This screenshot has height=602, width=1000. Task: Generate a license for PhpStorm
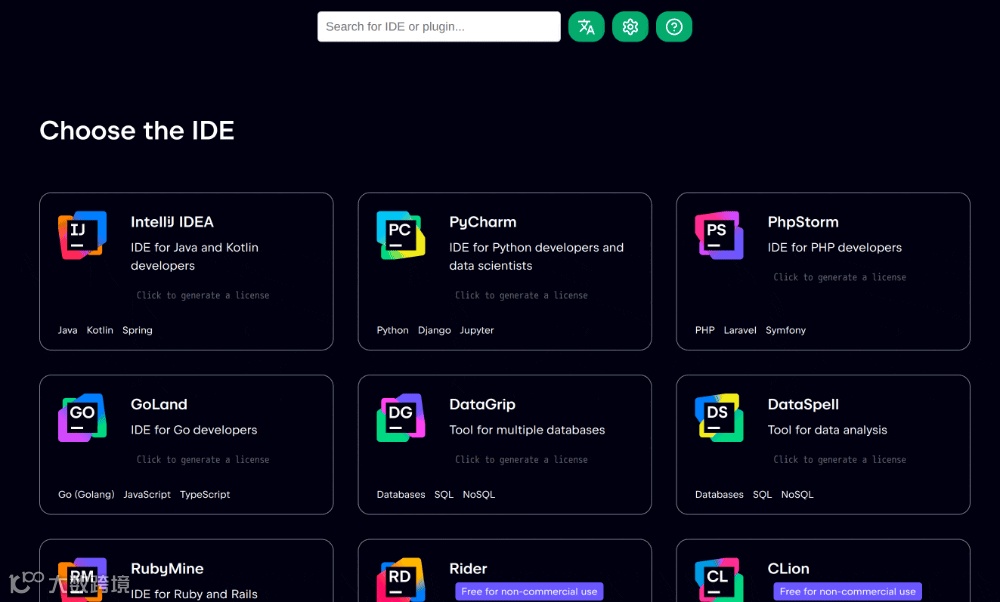click(839, 277)
